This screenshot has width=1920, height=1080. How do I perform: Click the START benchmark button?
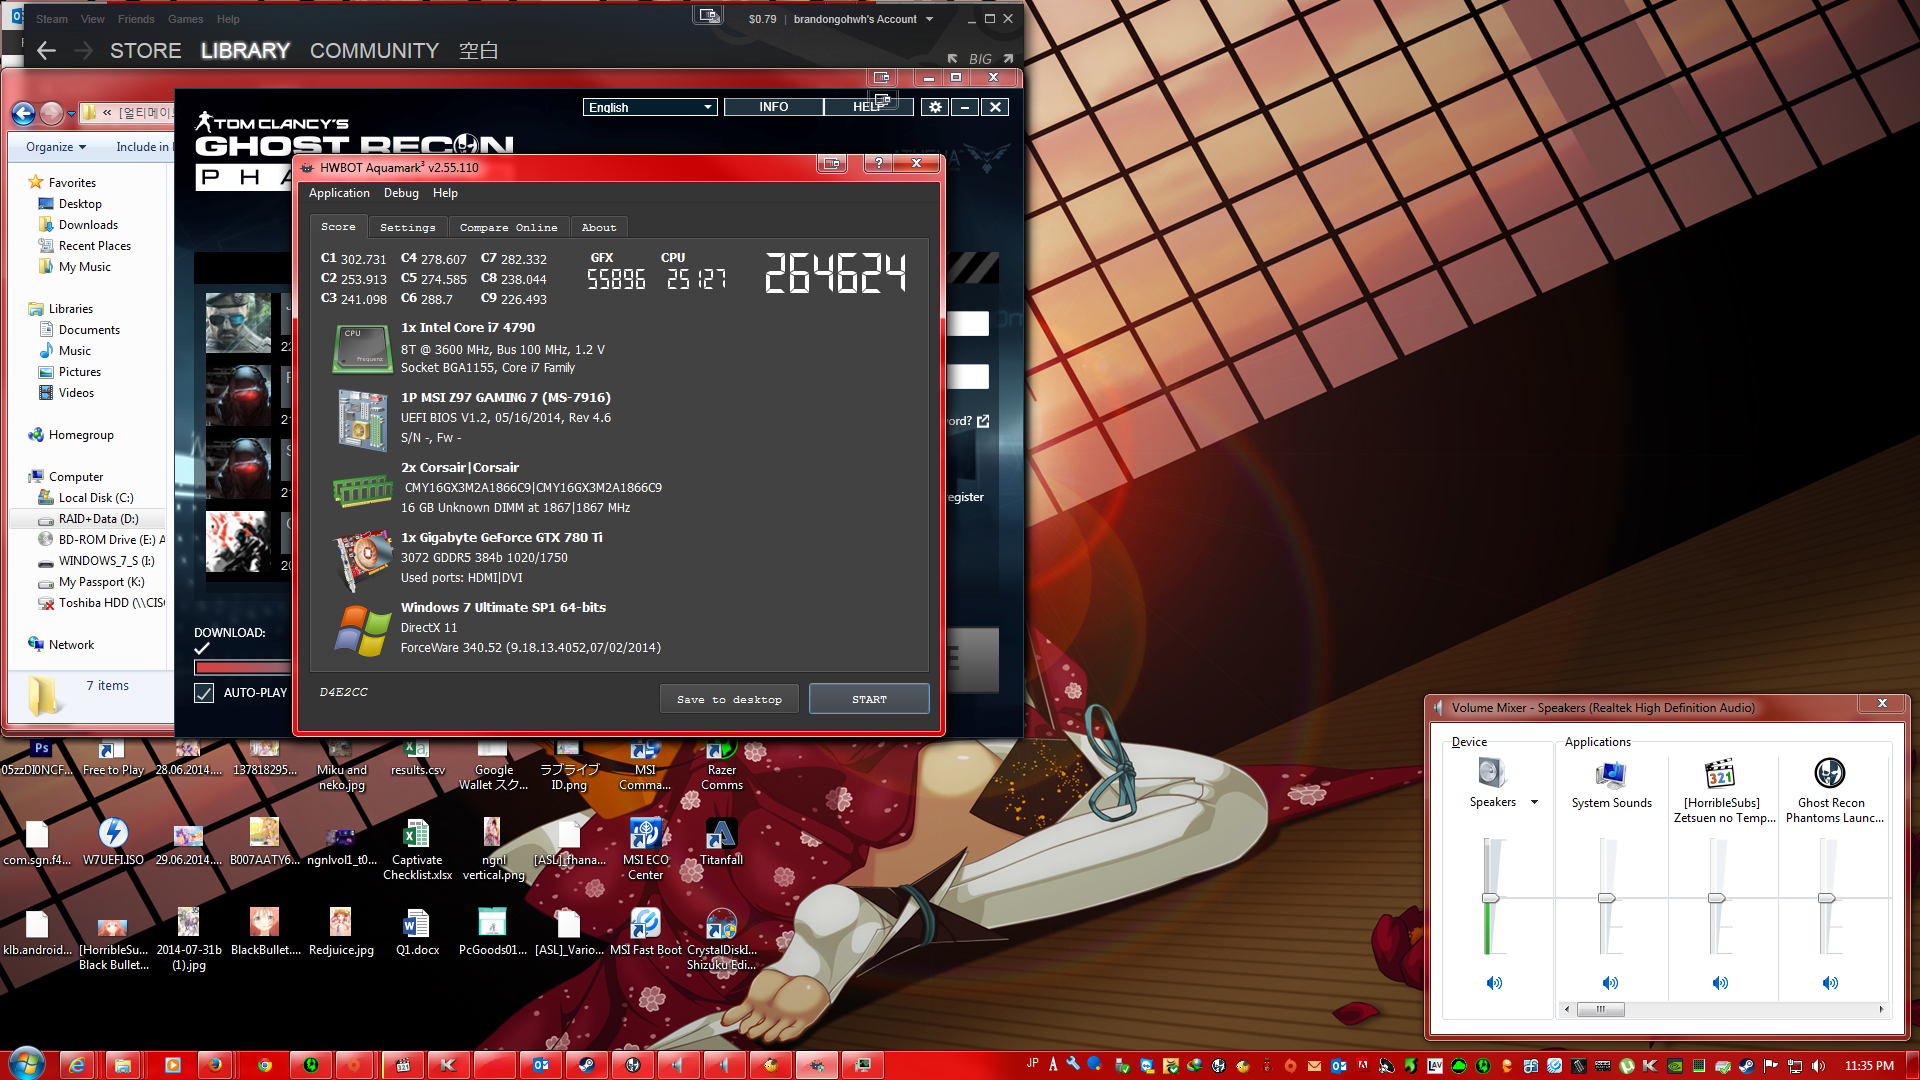(869, 699)
